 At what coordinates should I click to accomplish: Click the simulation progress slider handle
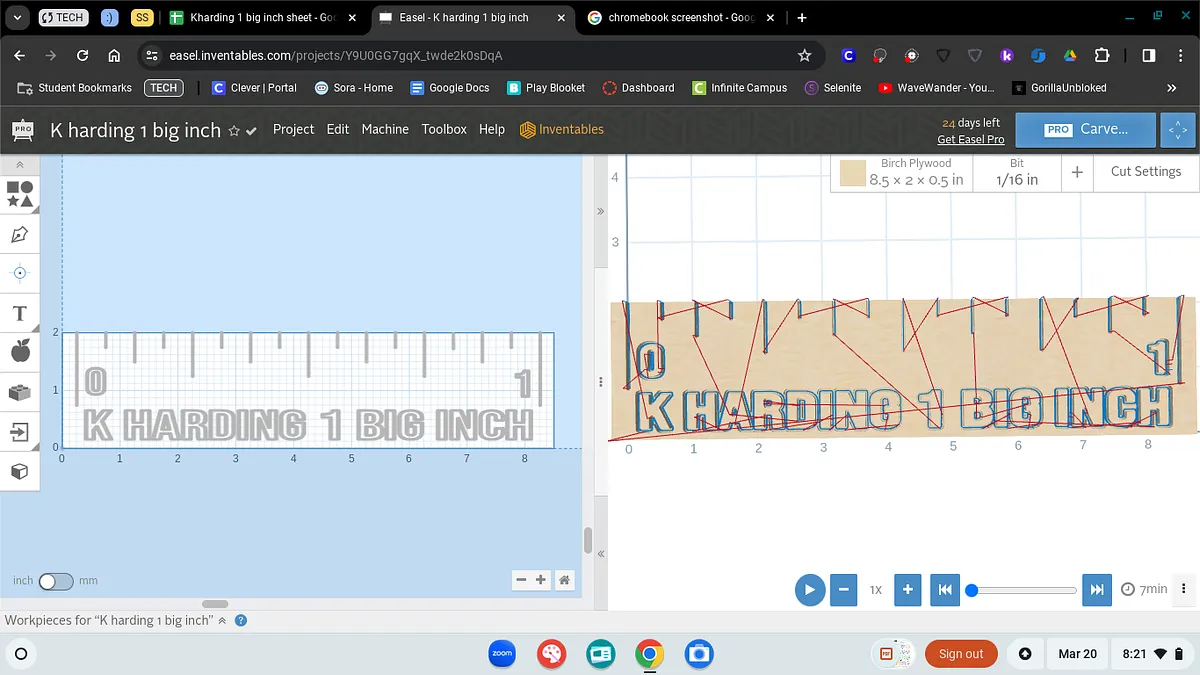pyautogui.click(x=971, y=590)
